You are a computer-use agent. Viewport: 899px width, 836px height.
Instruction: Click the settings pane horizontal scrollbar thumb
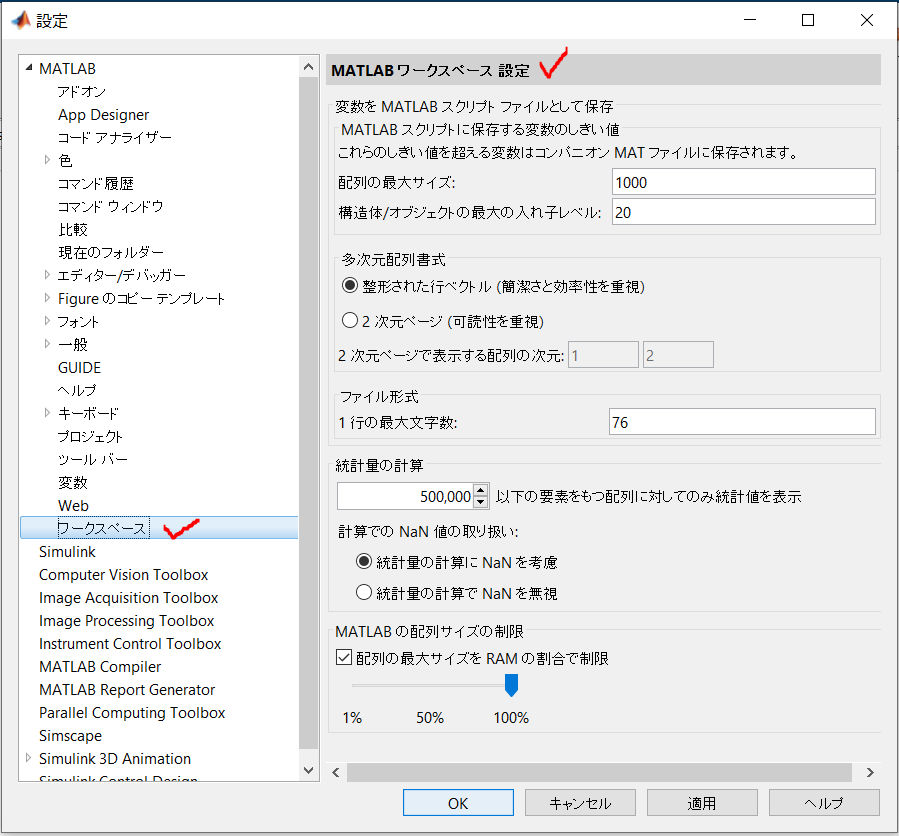tap(599, 772)
